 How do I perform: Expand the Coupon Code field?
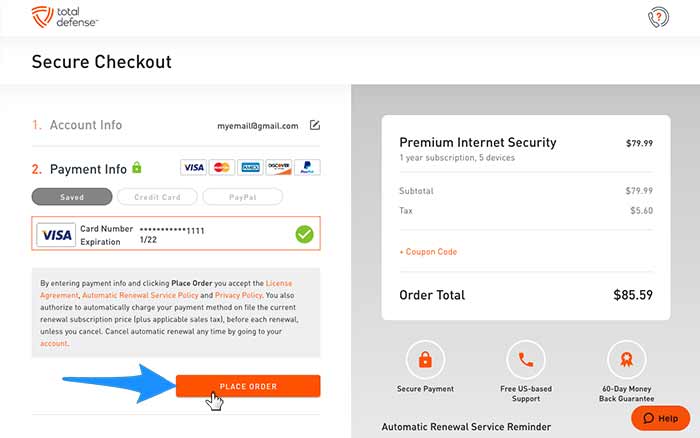tap(428, 252)
